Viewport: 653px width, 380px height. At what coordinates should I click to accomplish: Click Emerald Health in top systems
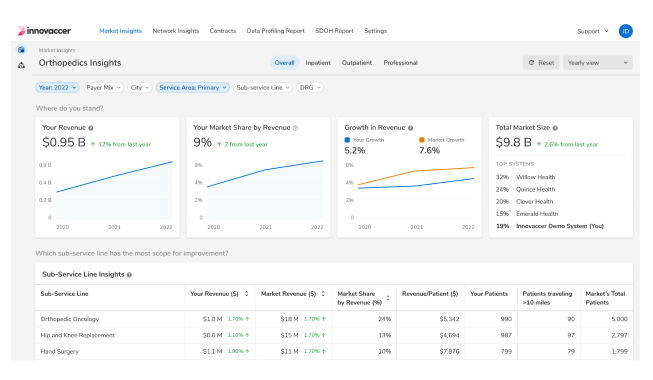(x=537, y=214)
